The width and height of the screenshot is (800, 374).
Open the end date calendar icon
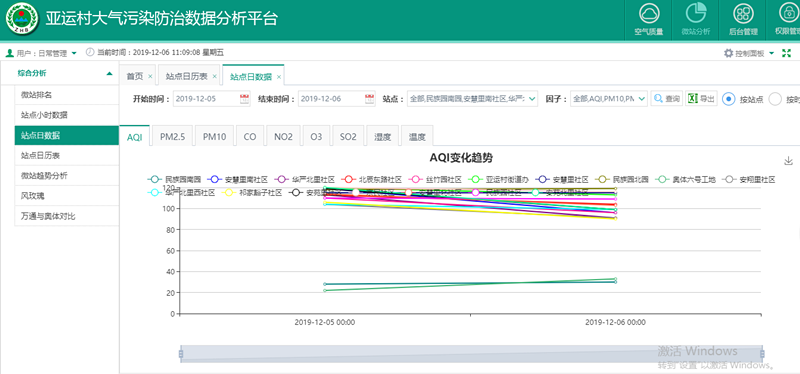[369, 99]
